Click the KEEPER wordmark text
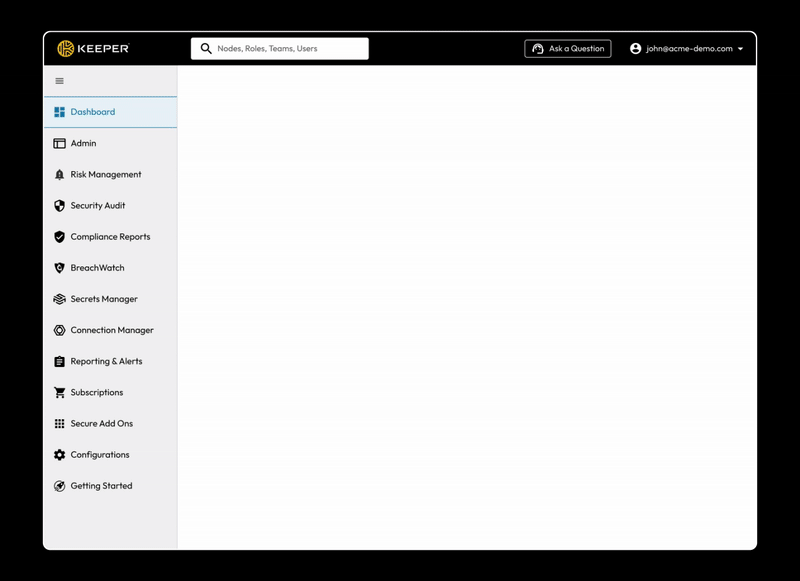The width and height of the screenshot is (800, 581). click(x=103, y=48)
